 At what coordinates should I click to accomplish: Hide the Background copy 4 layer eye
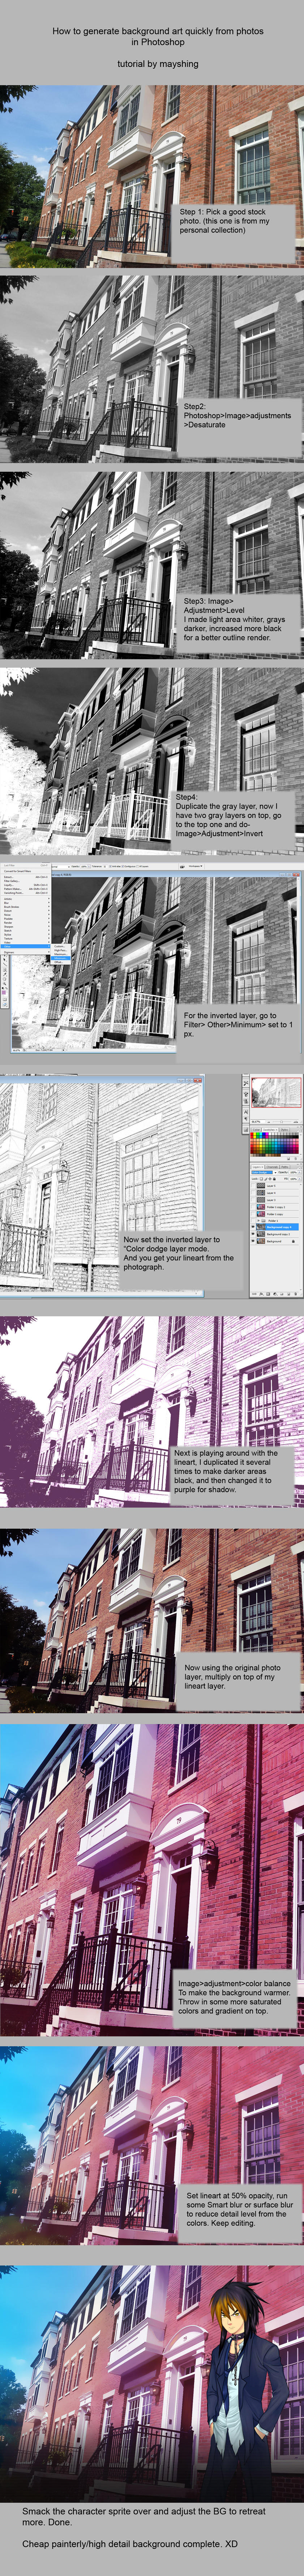tap(253, 1227)
